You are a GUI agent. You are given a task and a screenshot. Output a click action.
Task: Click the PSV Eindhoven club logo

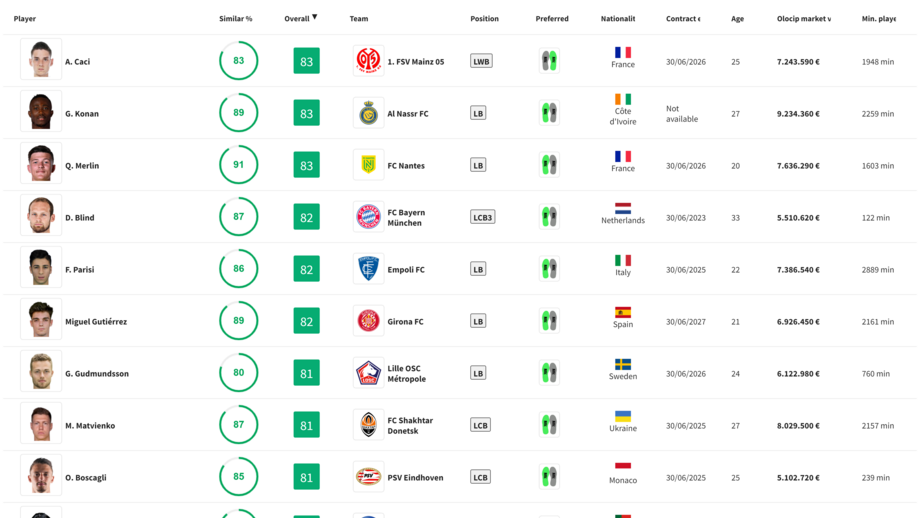(368, 477)
